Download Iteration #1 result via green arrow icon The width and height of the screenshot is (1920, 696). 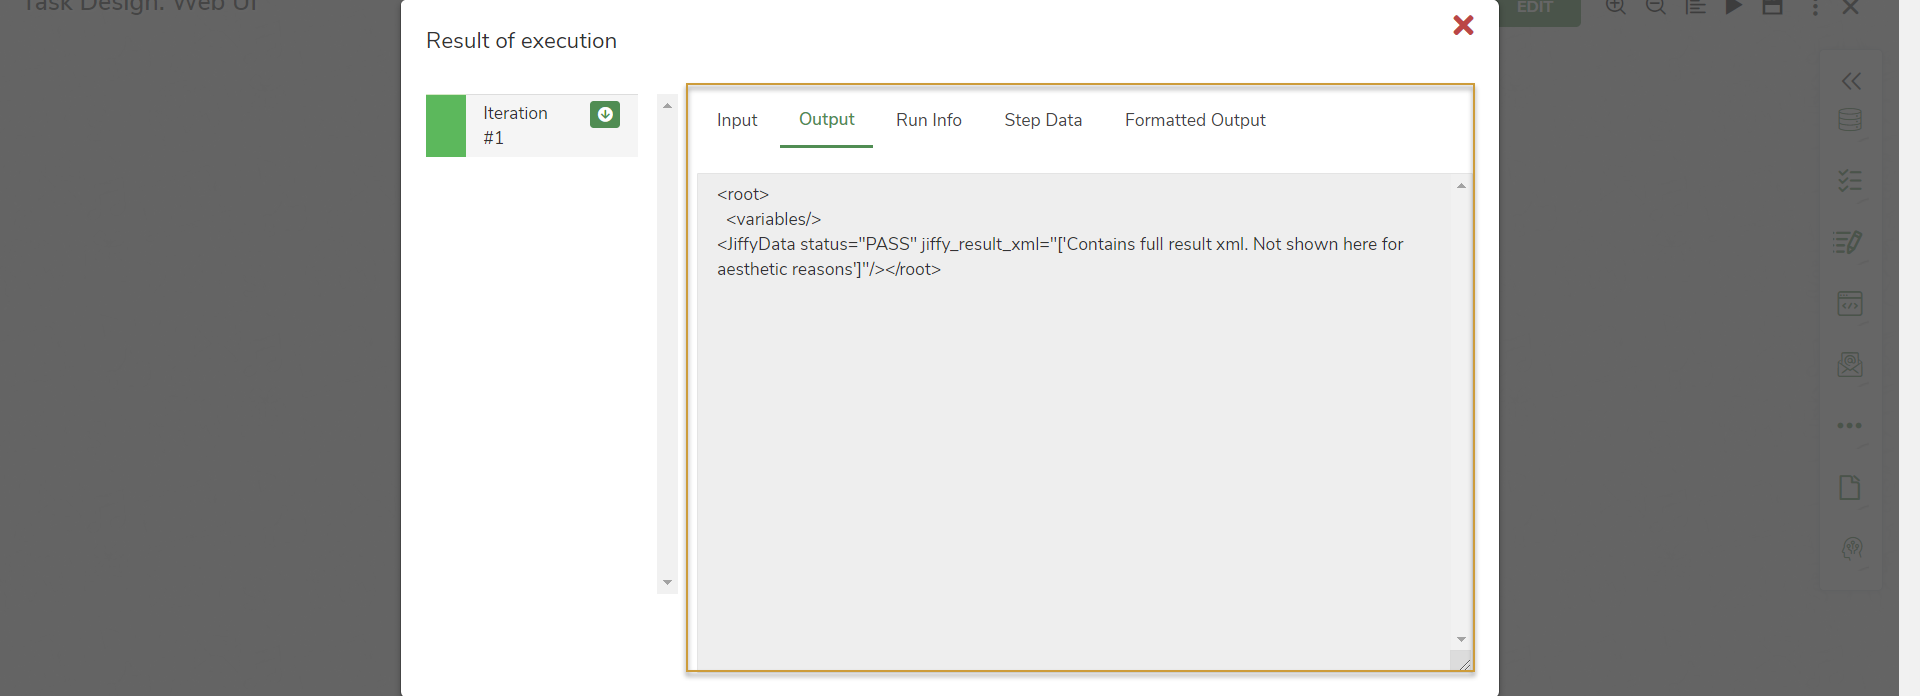(604, 114)
